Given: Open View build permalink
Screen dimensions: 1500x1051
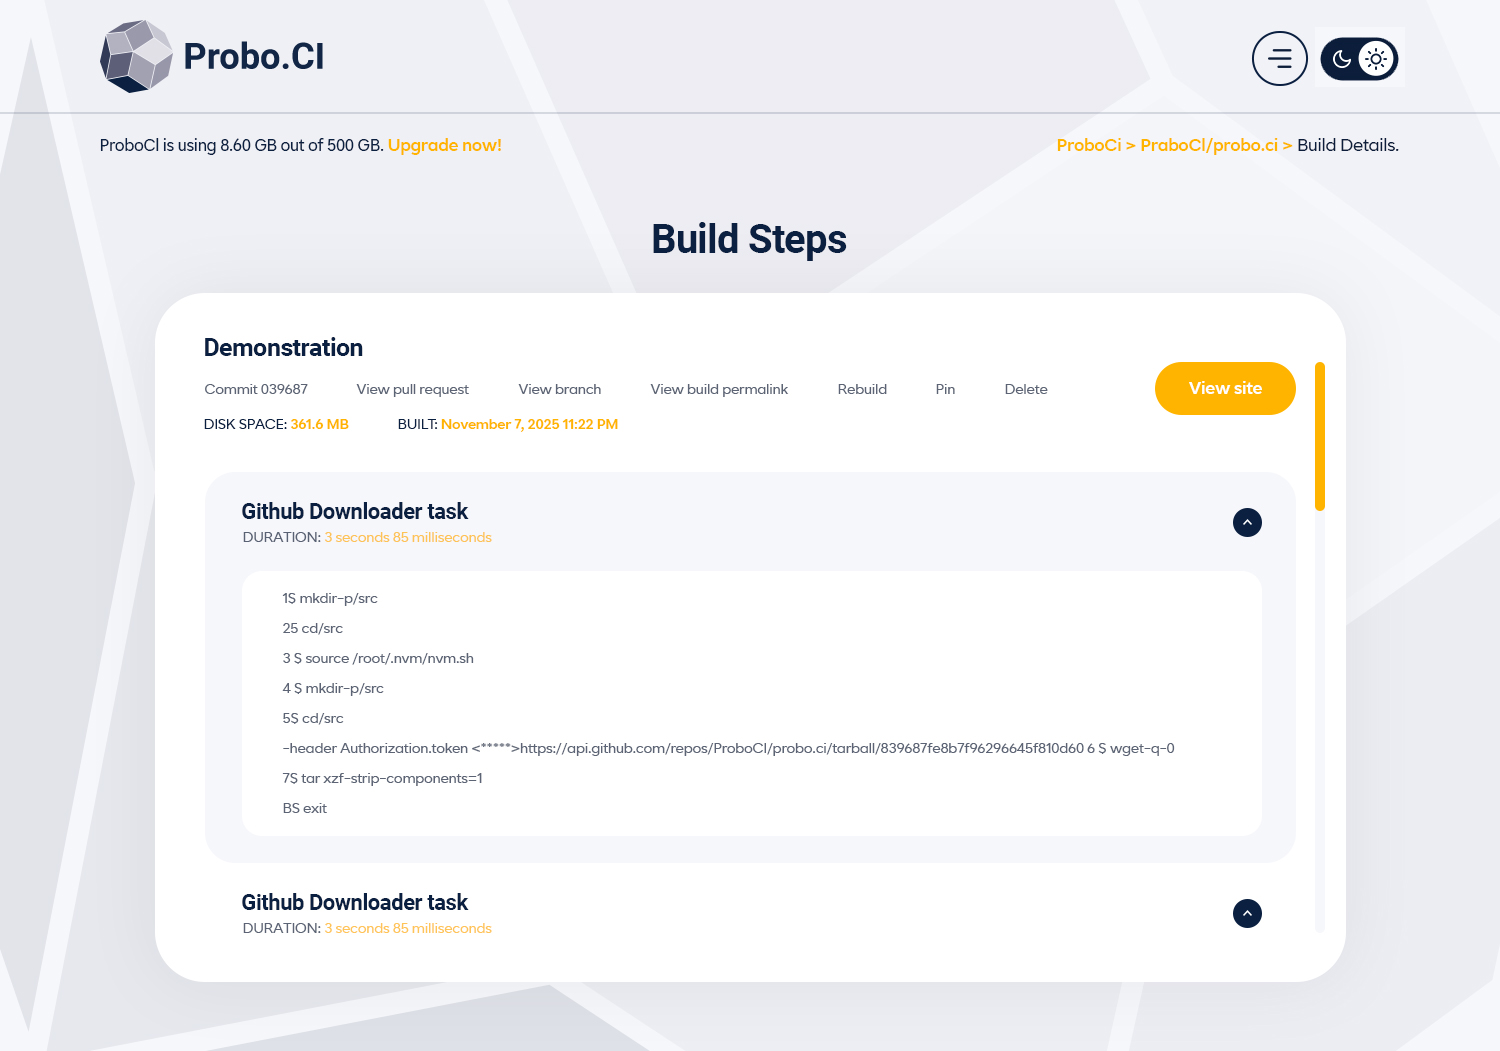Looking at the screenshot, I should tap(718, 389).
